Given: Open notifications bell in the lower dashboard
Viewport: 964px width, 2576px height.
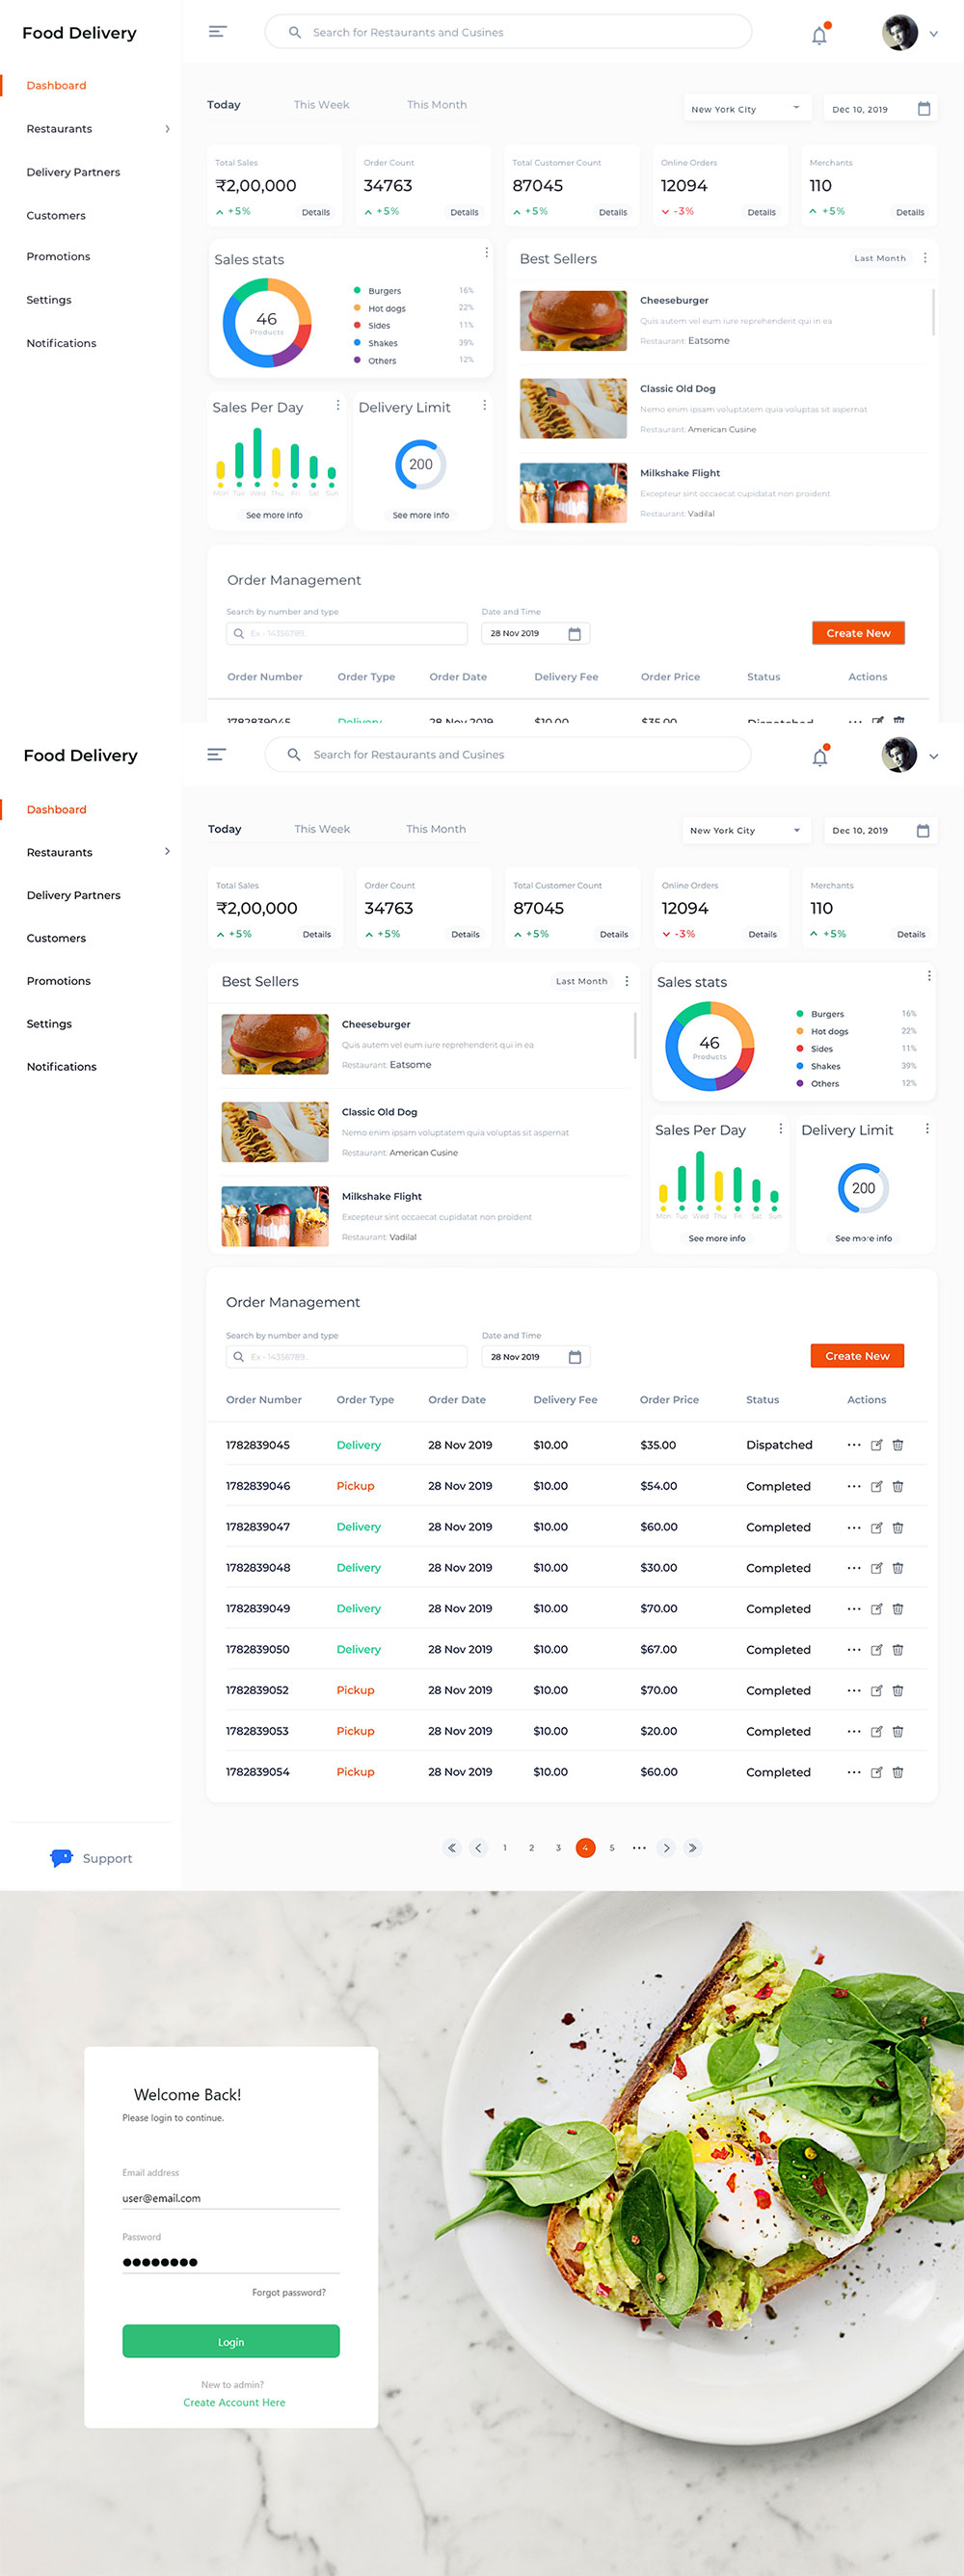Looking at the screenshot, I should pos(820,757).
